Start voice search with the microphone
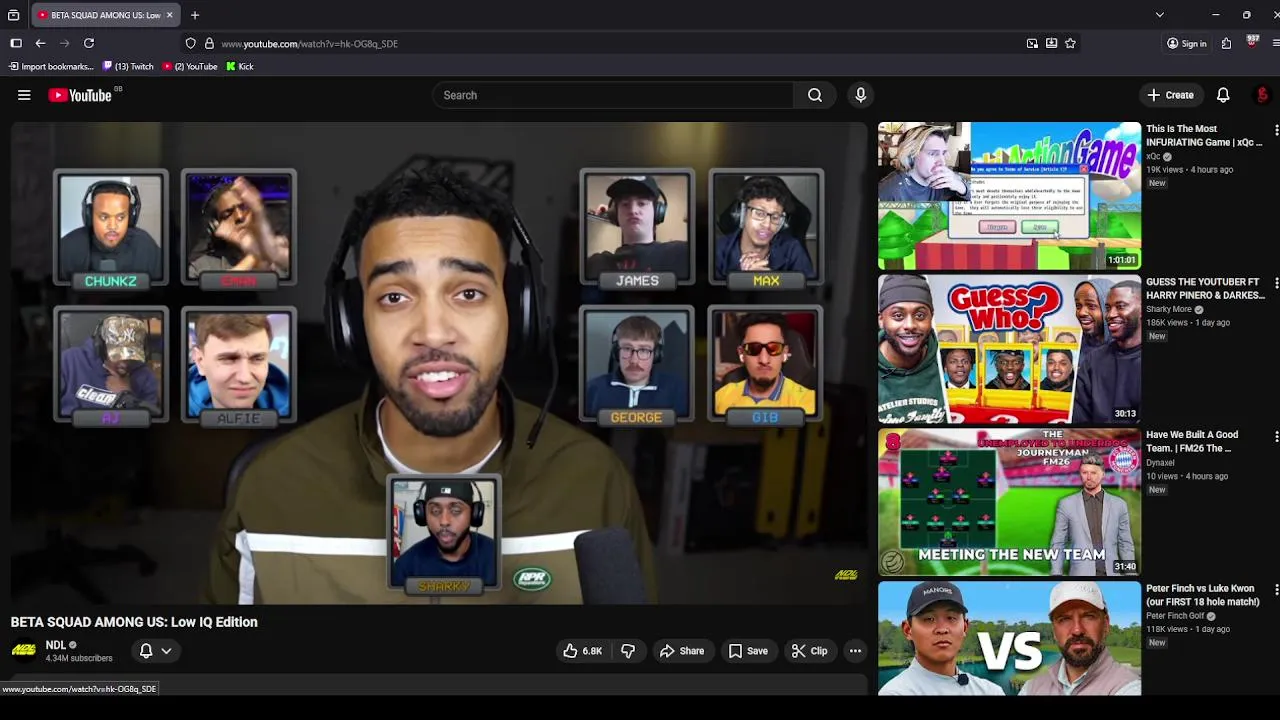The height and width of the screenshot is (720, 1280). [860, 95]
